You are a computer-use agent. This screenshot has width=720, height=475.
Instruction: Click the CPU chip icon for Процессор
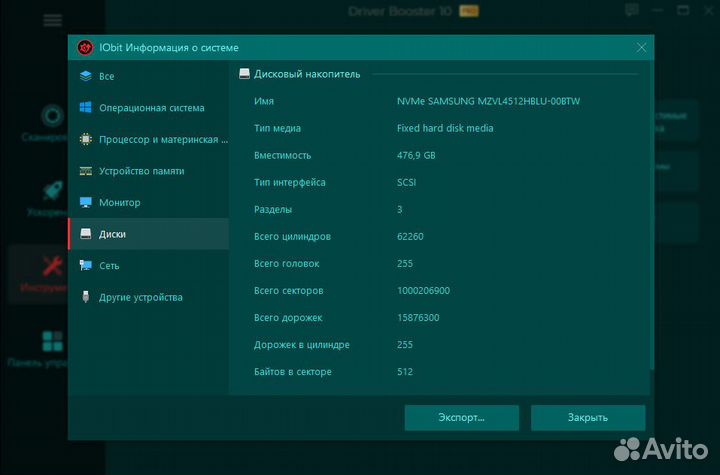85,139
